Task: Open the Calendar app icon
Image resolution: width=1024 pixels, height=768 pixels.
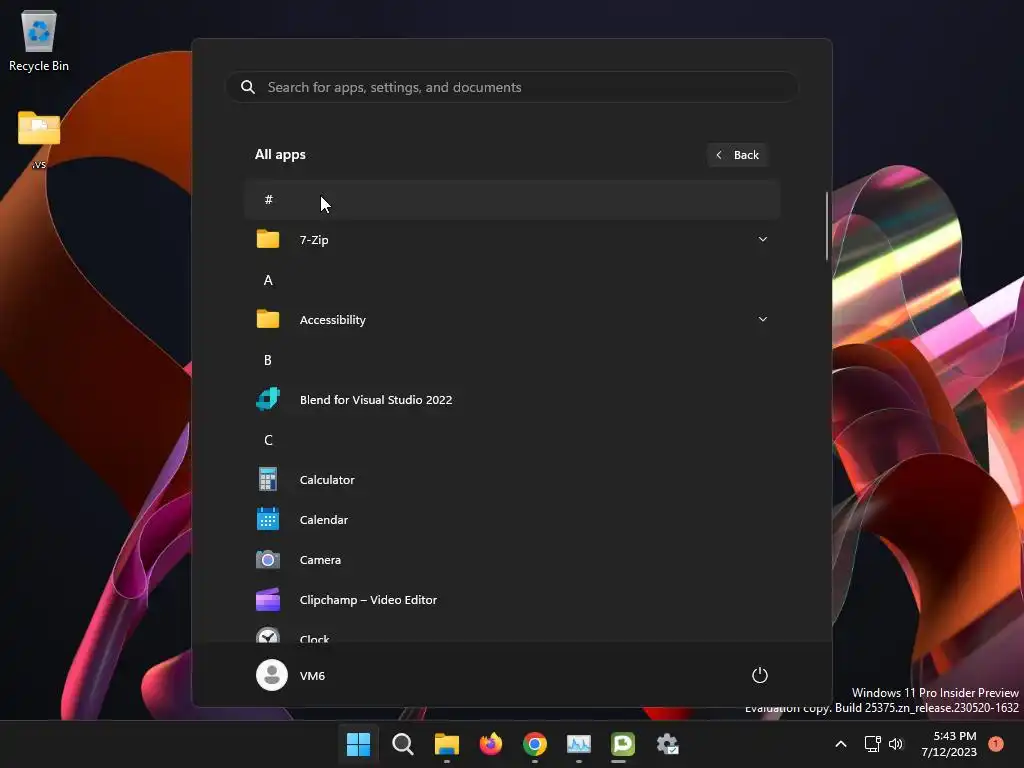Action: click(268, 519)
